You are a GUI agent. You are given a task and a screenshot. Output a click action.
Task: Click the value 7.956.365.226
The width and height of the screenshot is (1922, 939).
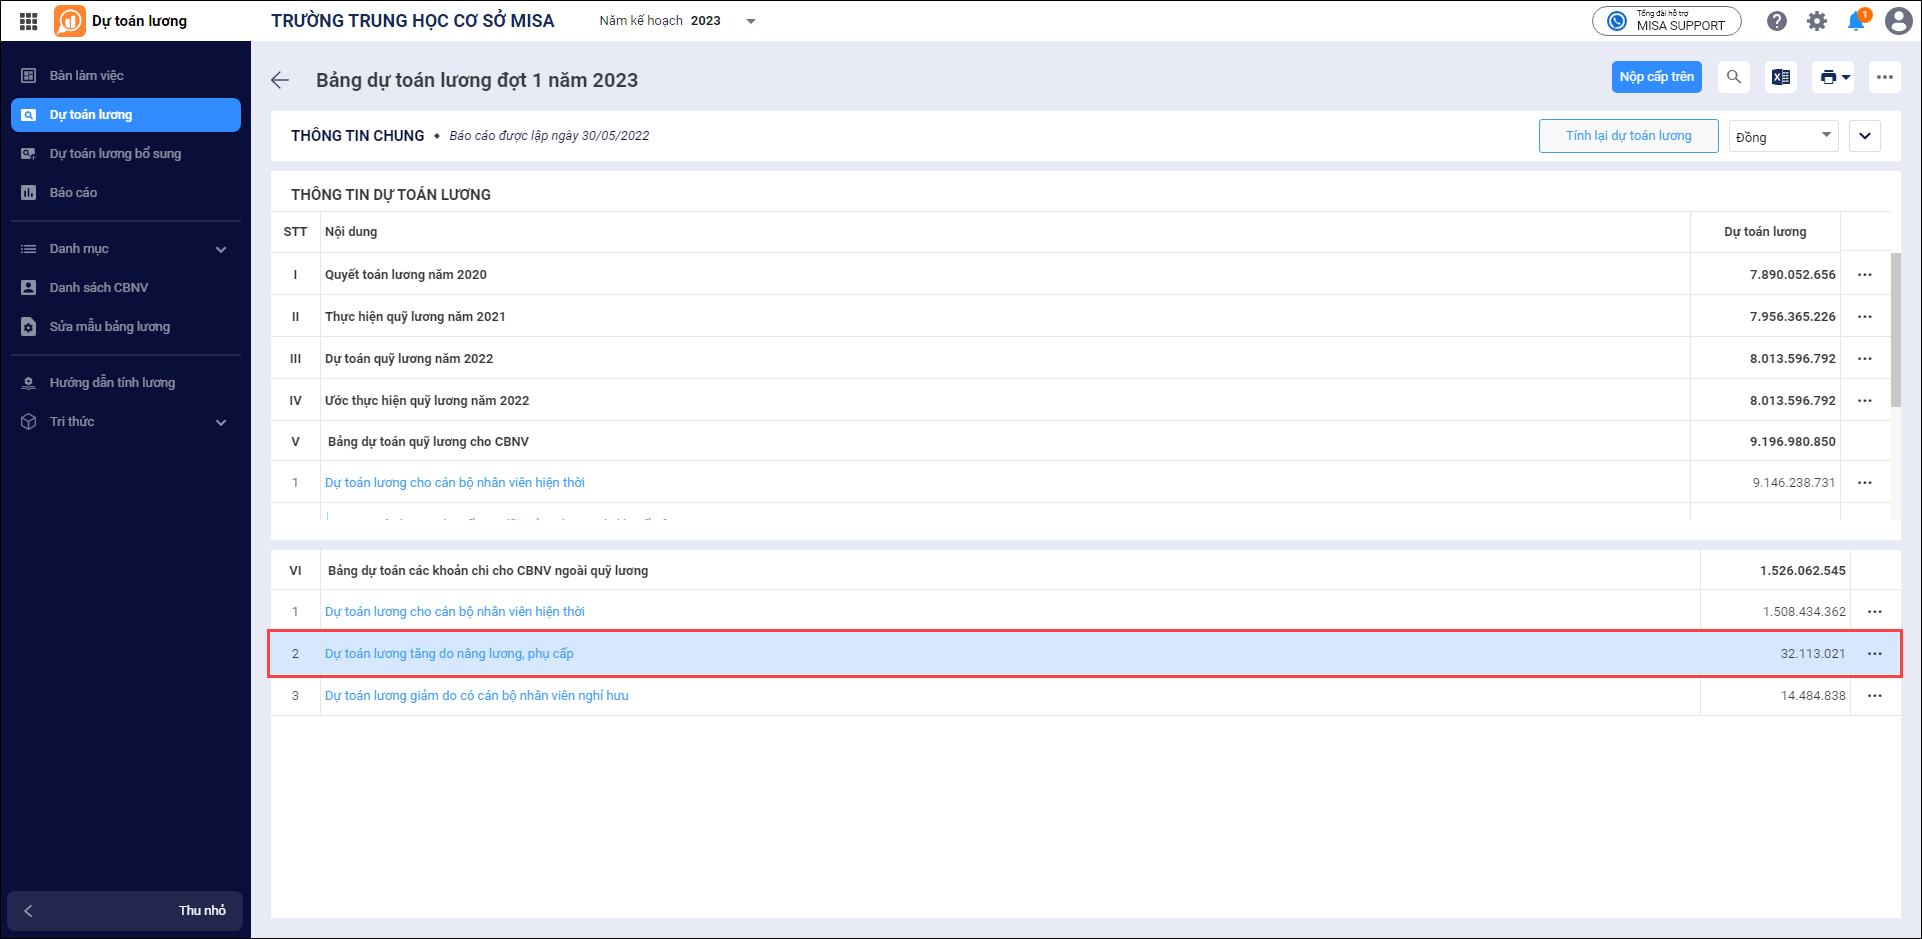(x=1793, y=317)
